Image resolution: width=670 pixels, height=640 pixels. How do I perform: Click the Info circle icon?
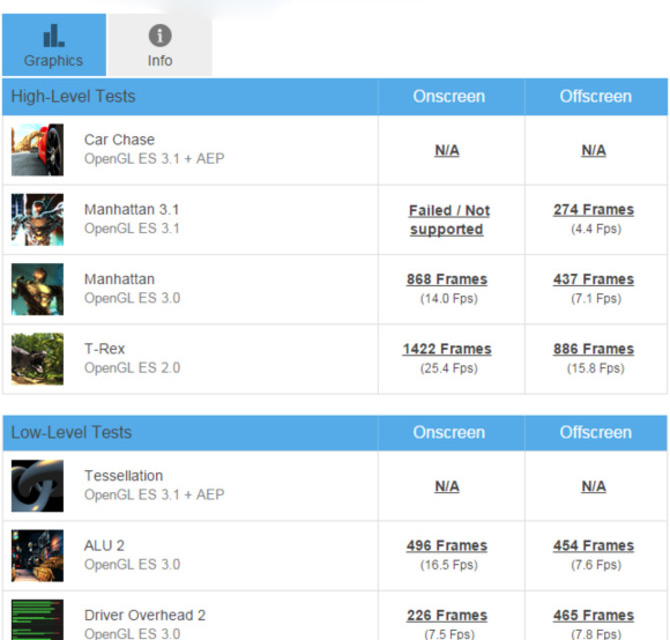click(160, 35)
